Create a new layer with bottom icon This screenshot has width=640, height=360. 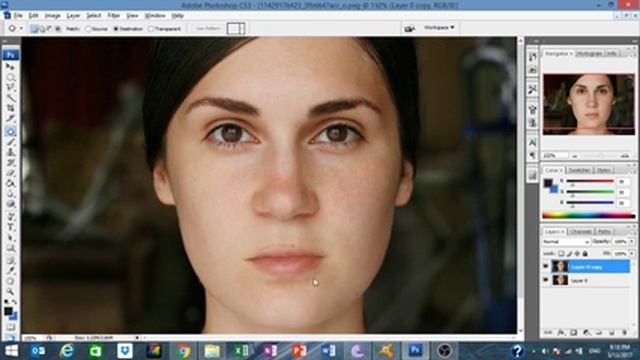pyautogui.click(x=611, y=333)
